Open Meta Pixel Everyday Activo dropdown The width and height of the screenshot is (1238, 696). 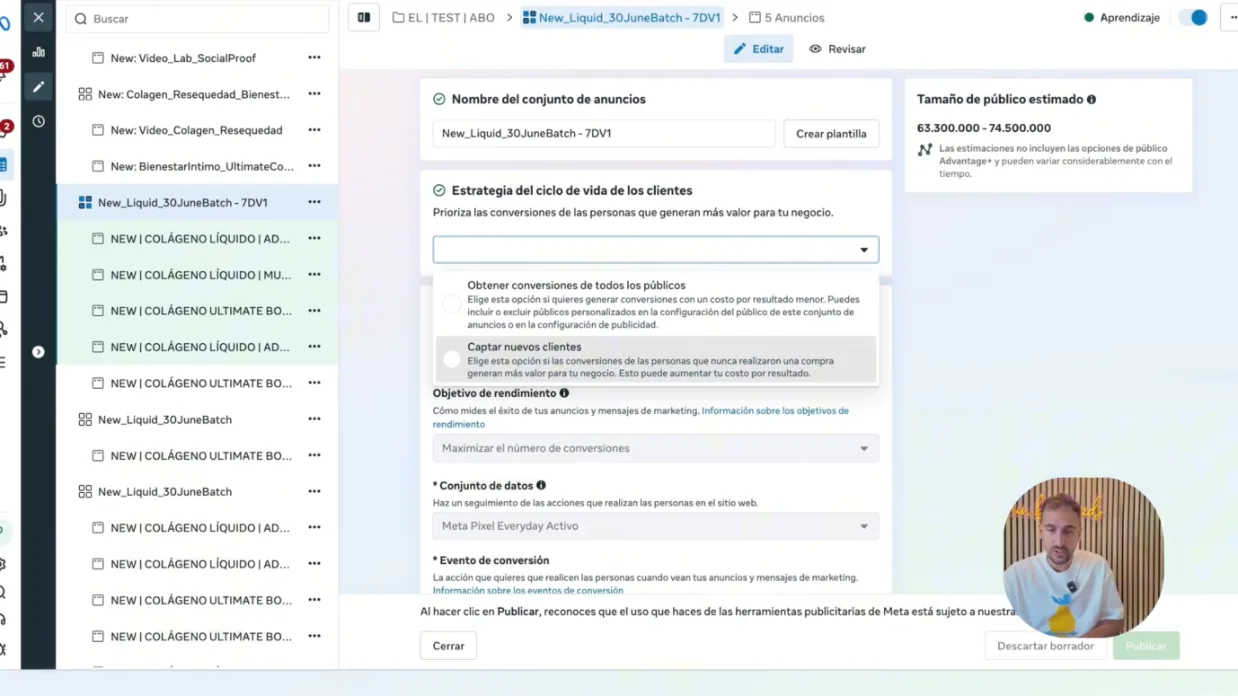point(656,526)
